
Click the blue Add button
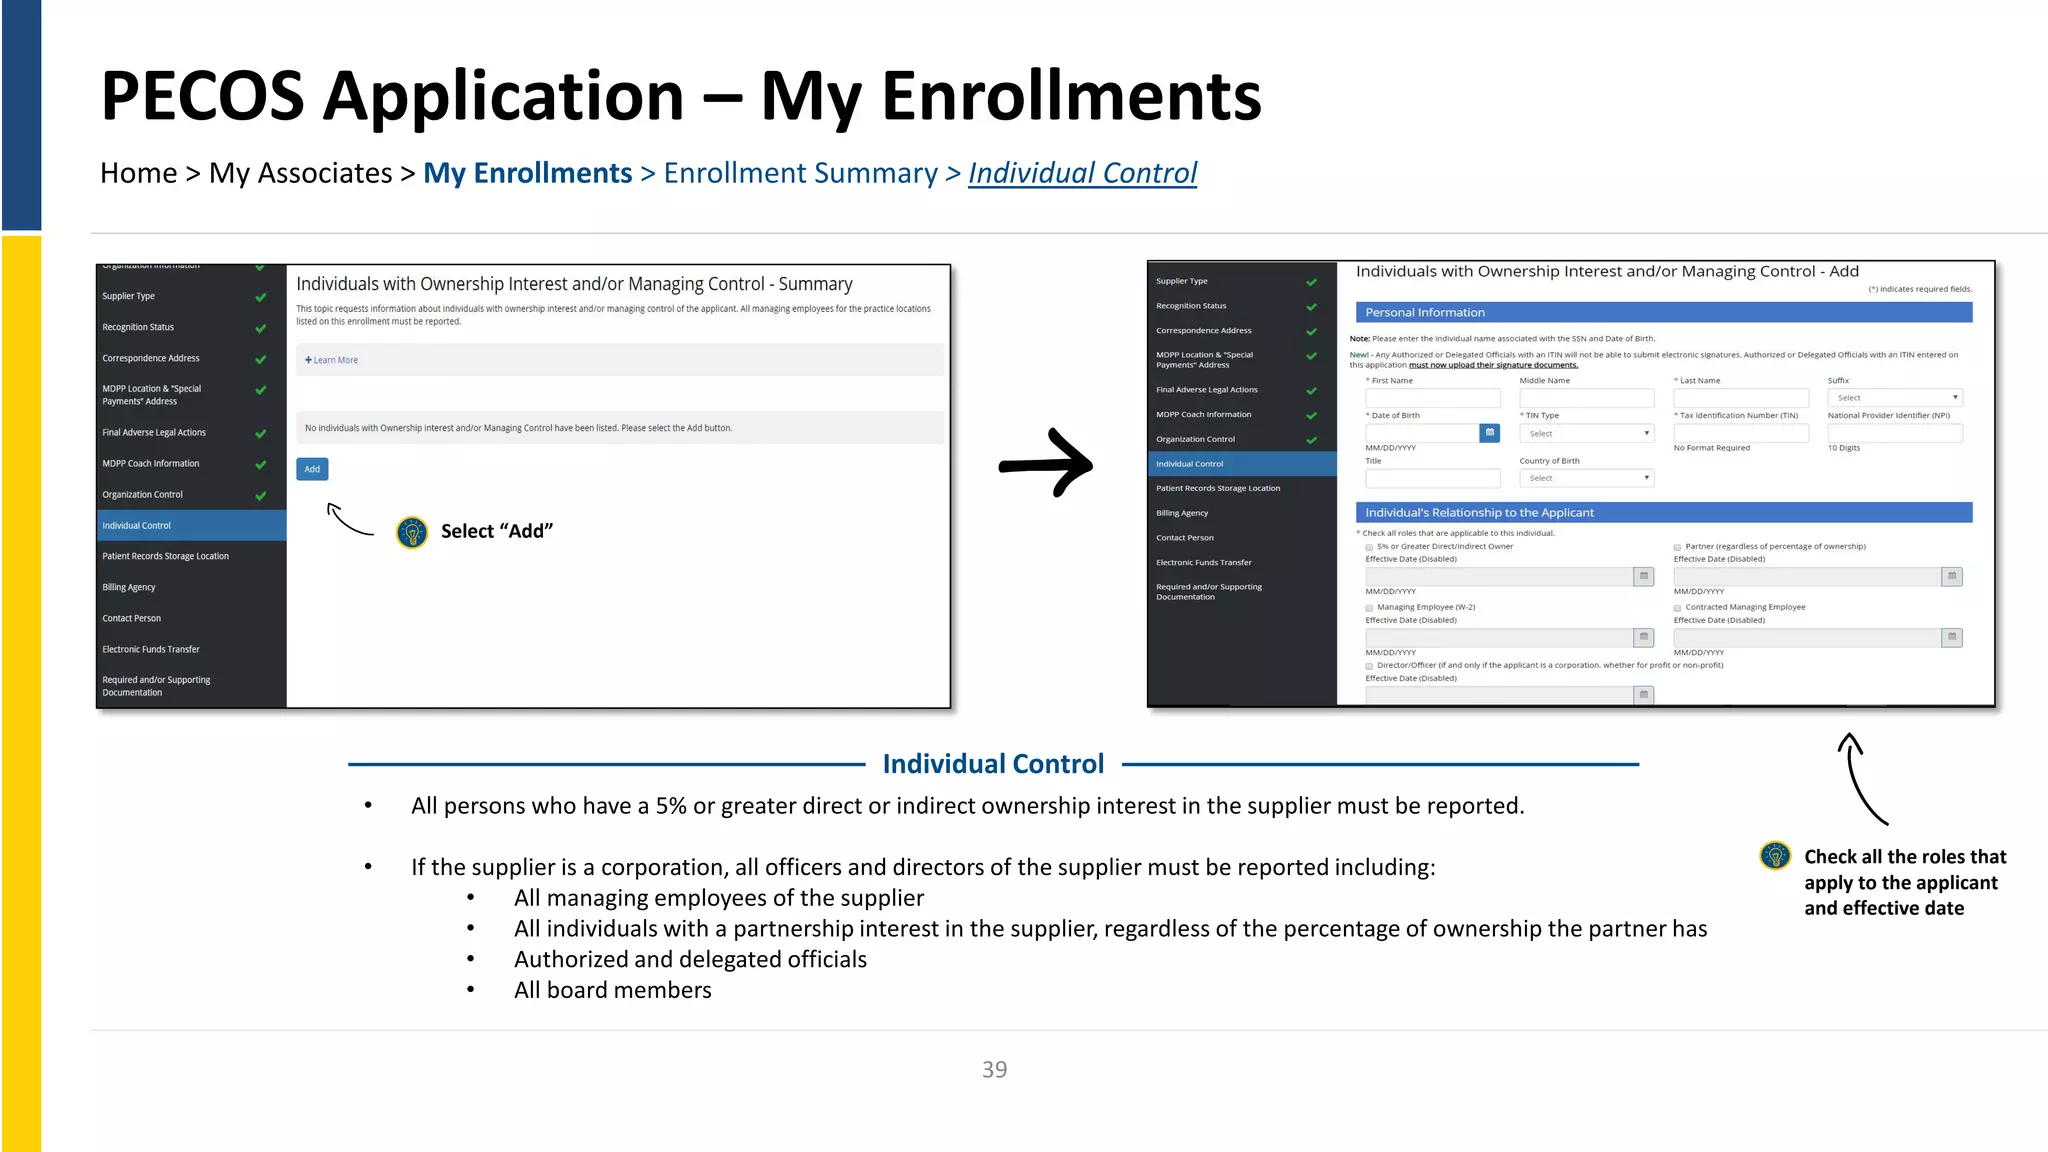coord(312,469)
